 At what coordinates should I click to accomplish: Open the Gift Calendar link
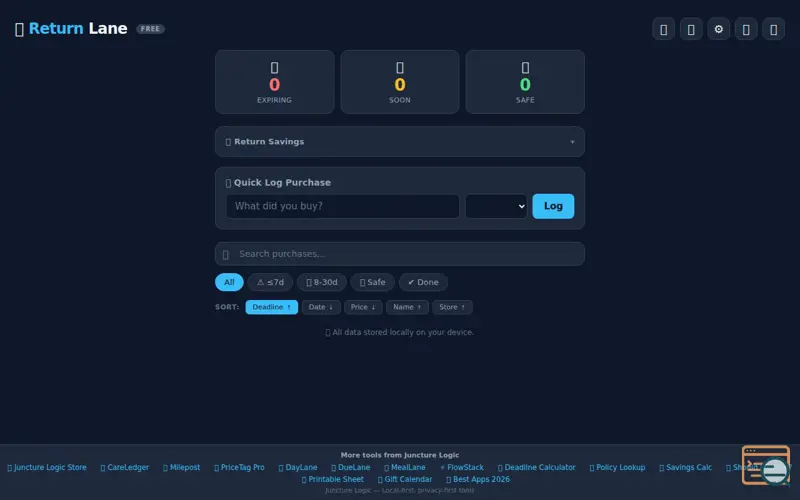[405, 479]
